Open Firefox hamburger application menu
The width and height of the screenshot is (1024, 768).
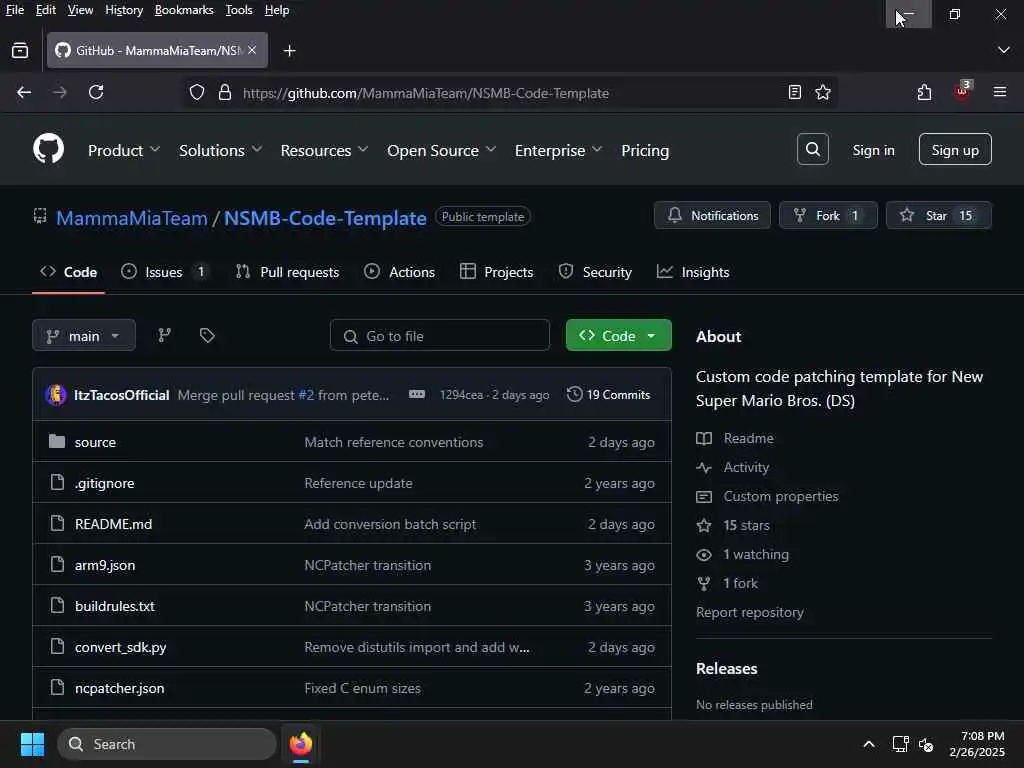[x=1000, y=92]
